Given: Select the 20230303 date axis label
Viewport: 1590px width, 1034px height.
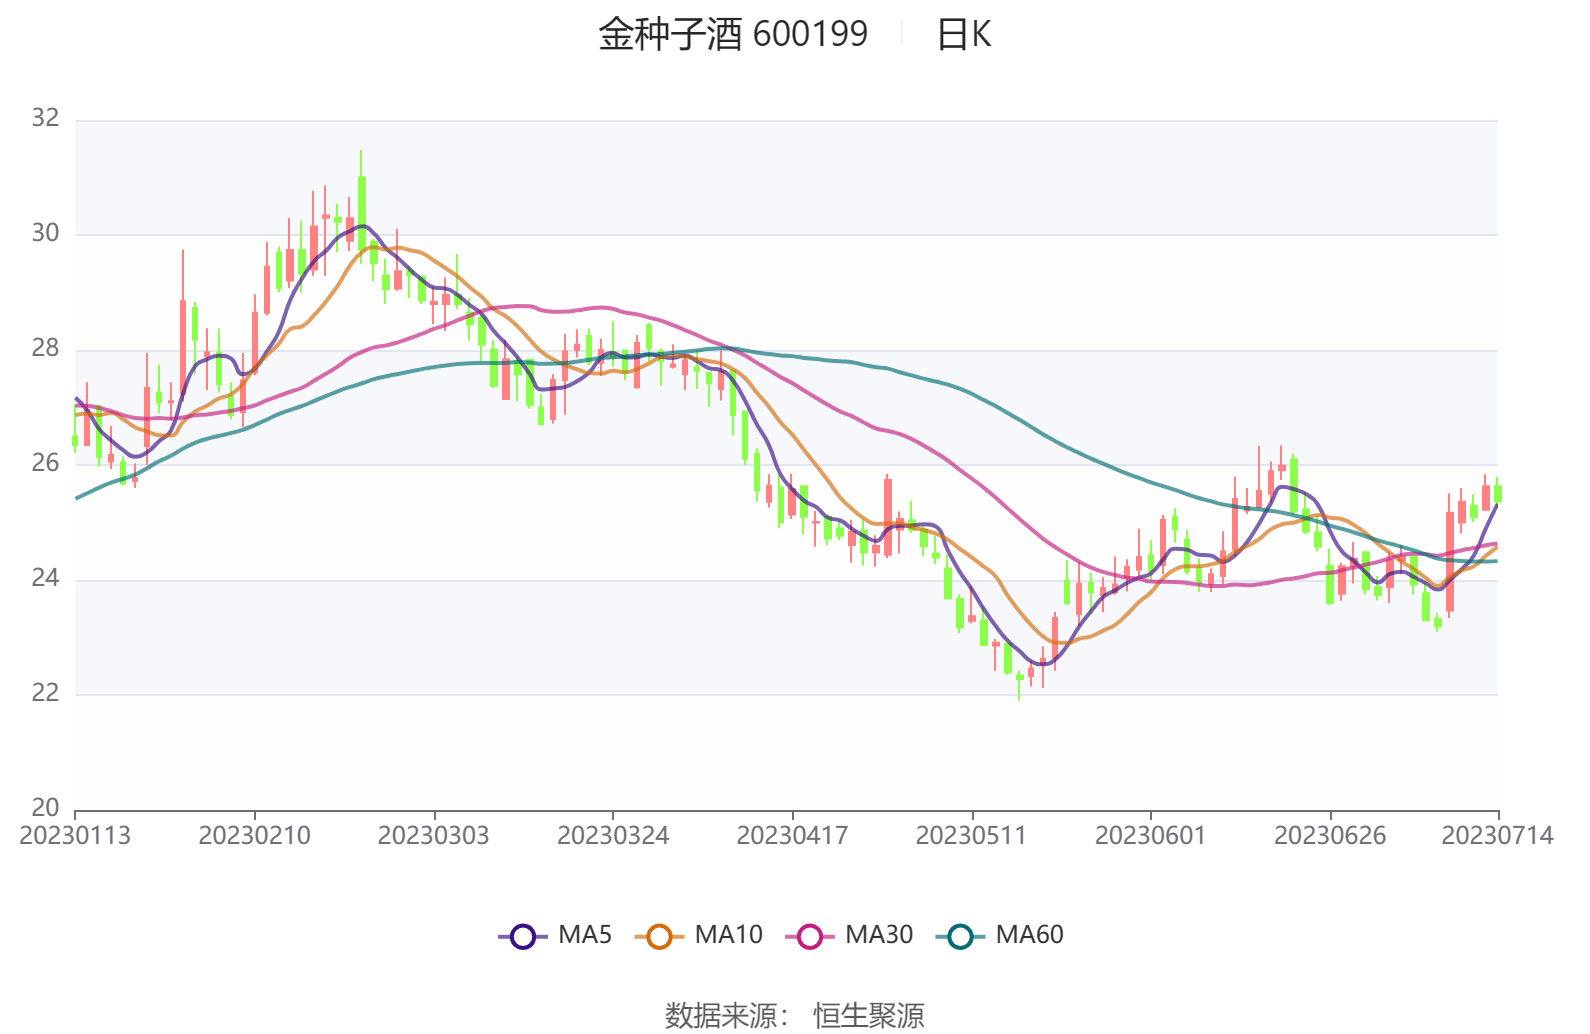Looking at the screenshot, I should (433, 836).
